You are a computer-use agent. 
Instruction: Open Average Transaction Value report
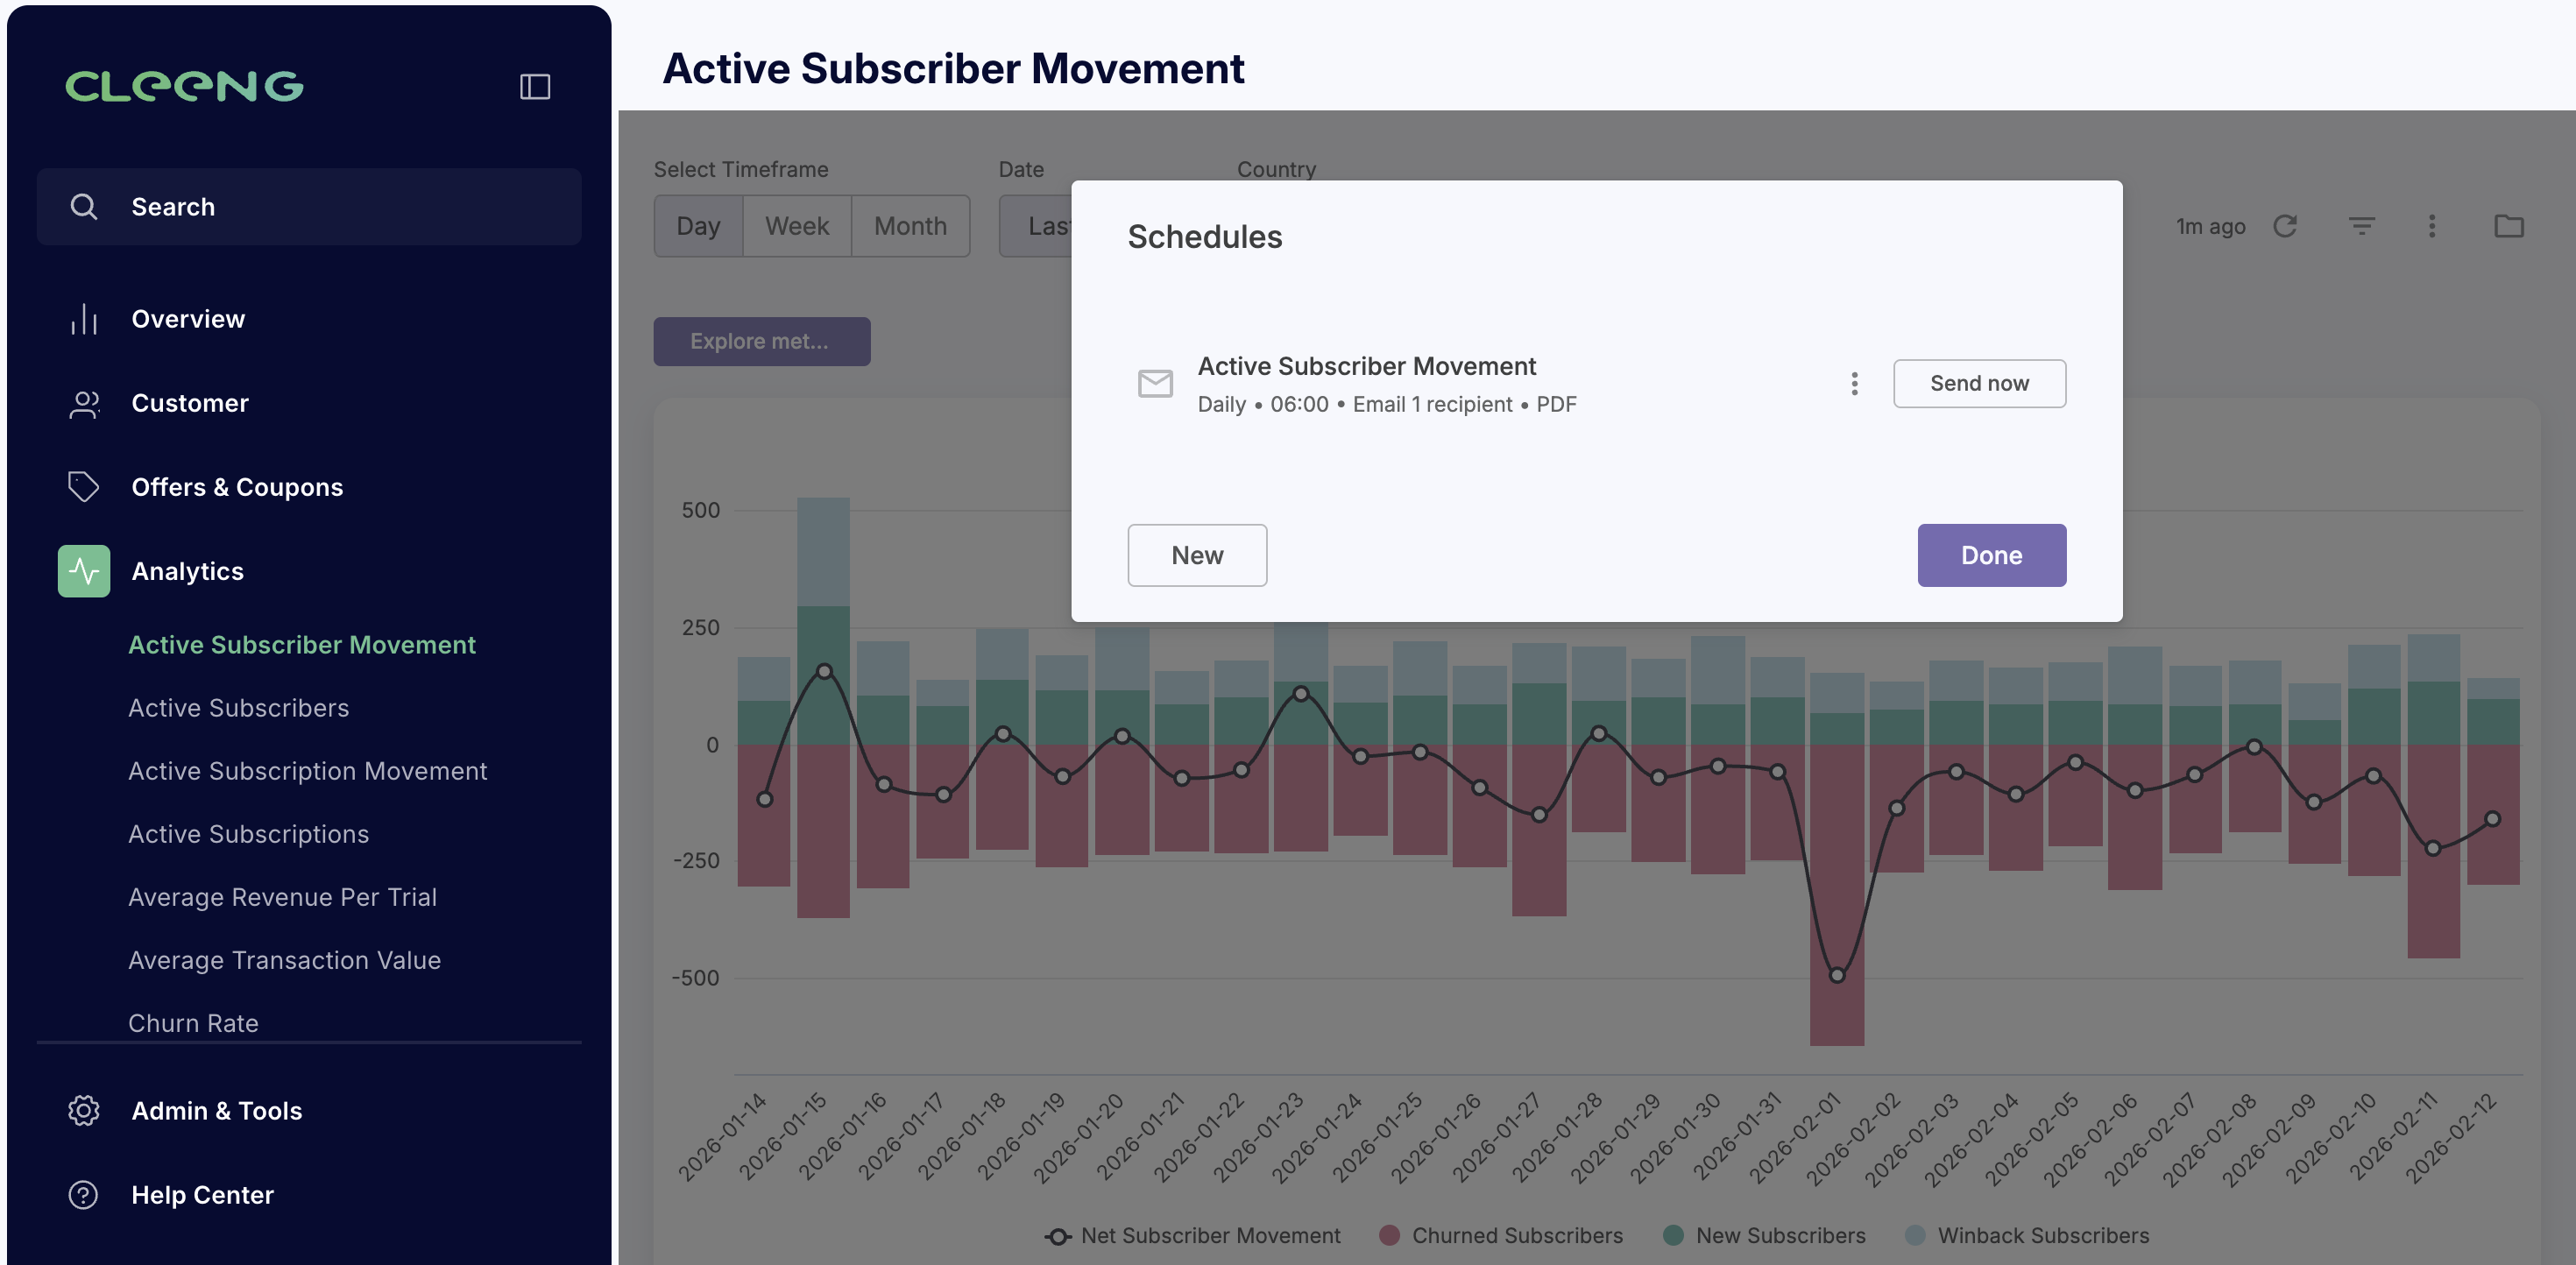tap(284, 960)
